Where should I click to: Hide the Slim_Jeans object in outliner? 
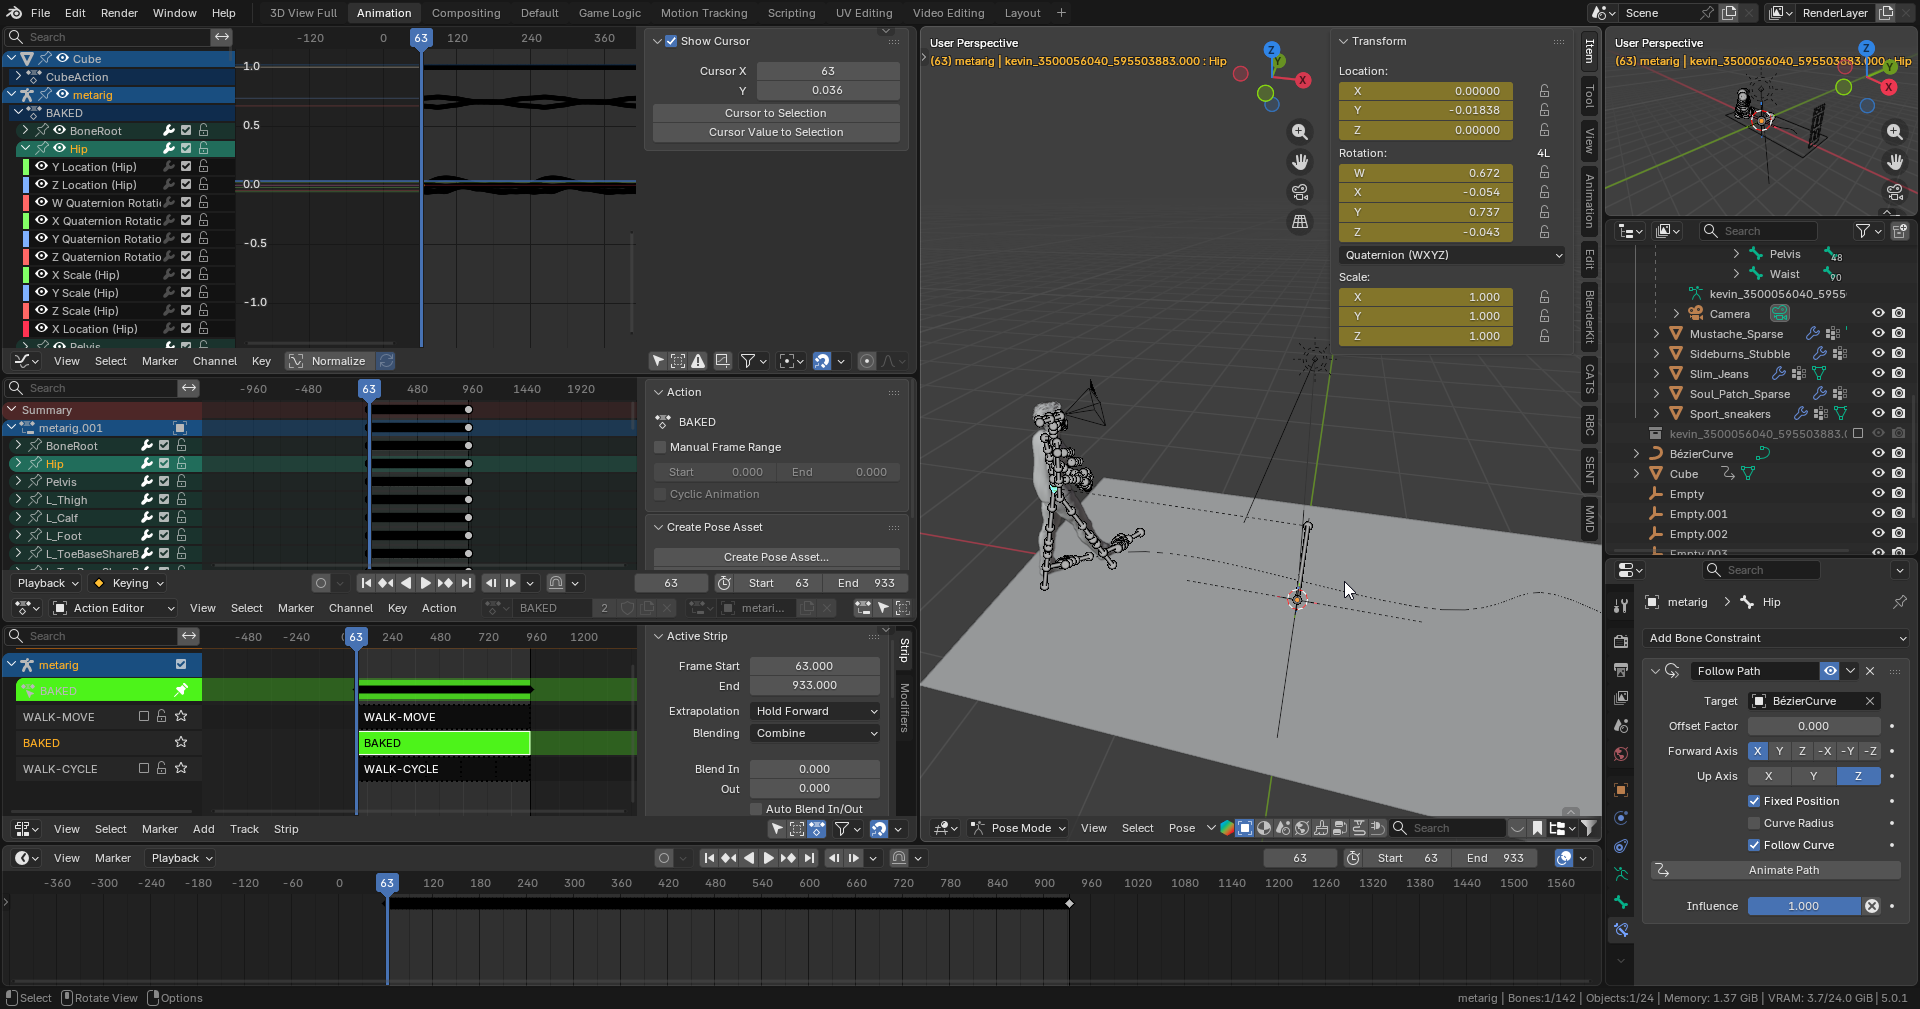click(1878, 374)
